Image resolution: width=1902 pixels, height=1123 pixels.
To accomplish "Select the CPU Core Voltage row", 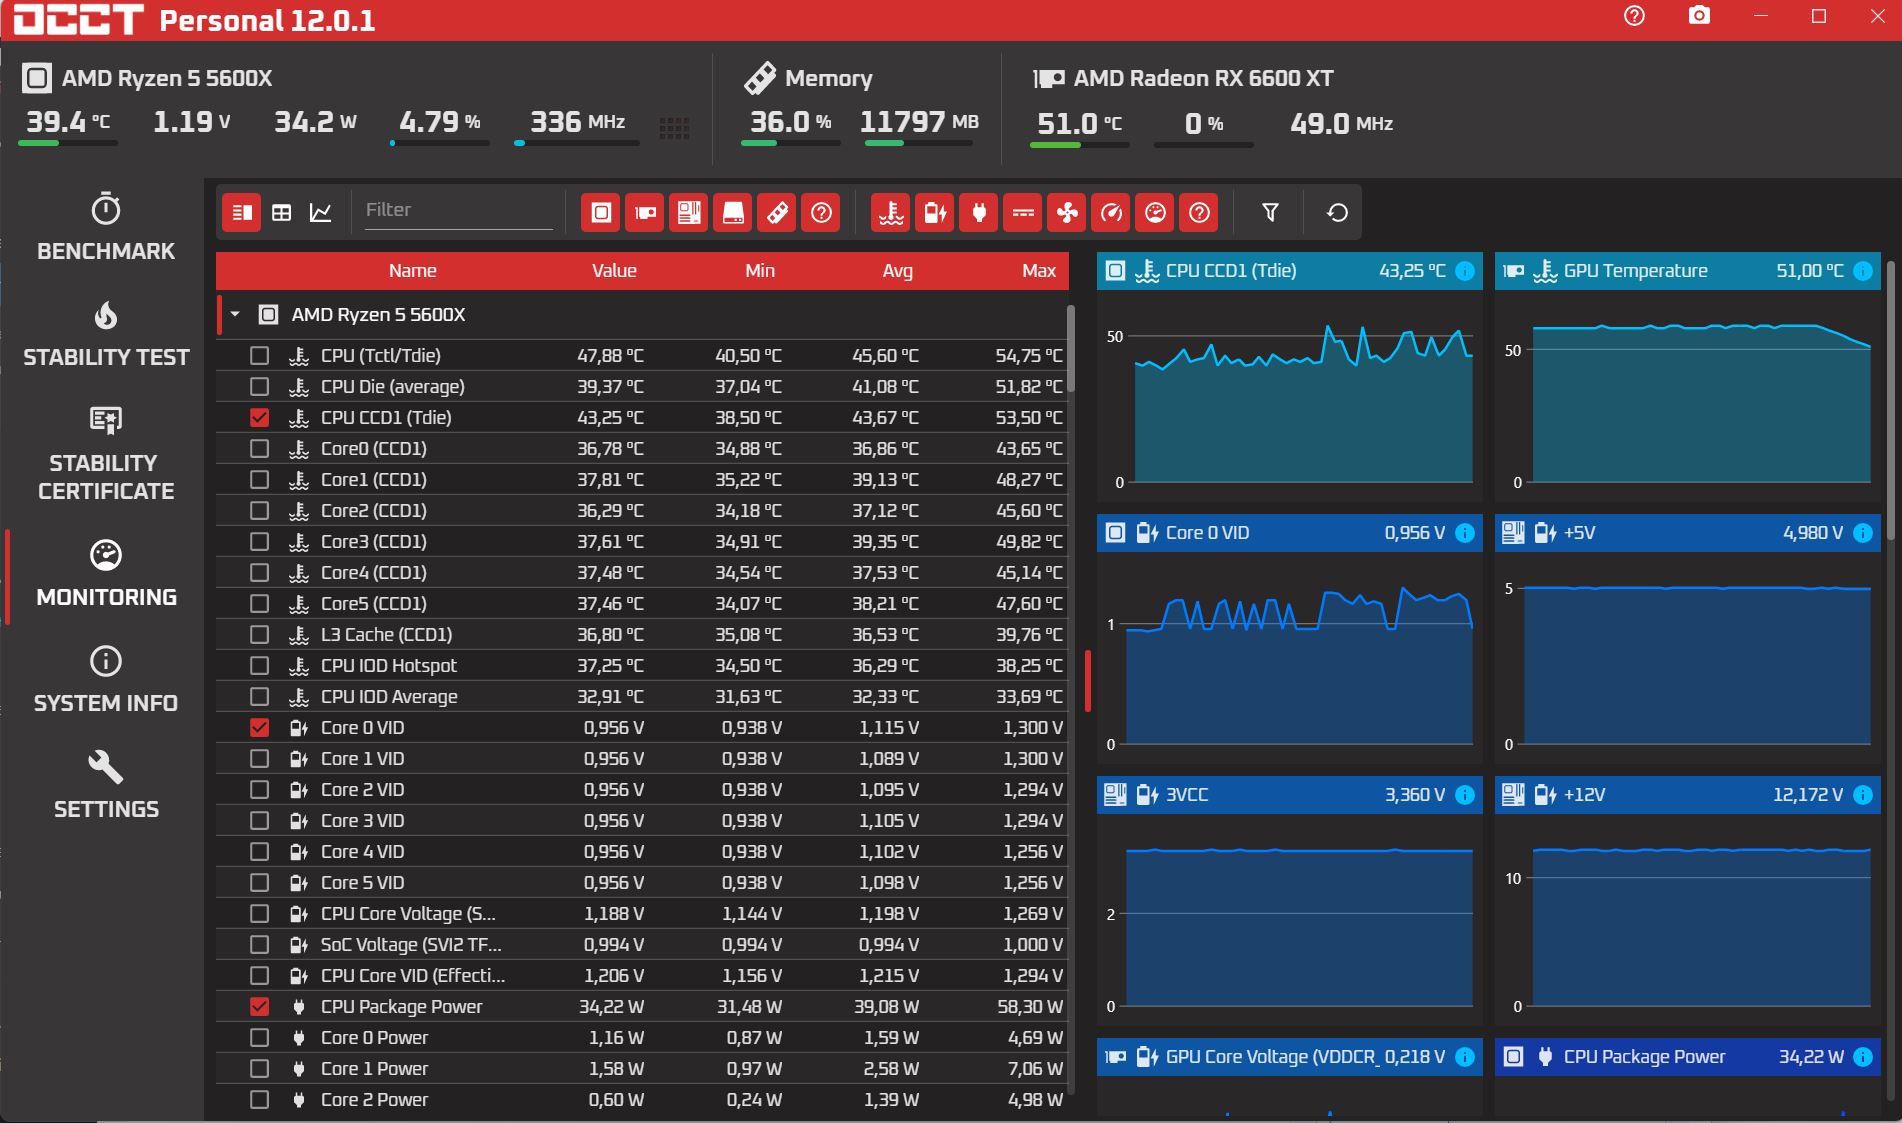I will pyautogui.click(x=642, y=913).
